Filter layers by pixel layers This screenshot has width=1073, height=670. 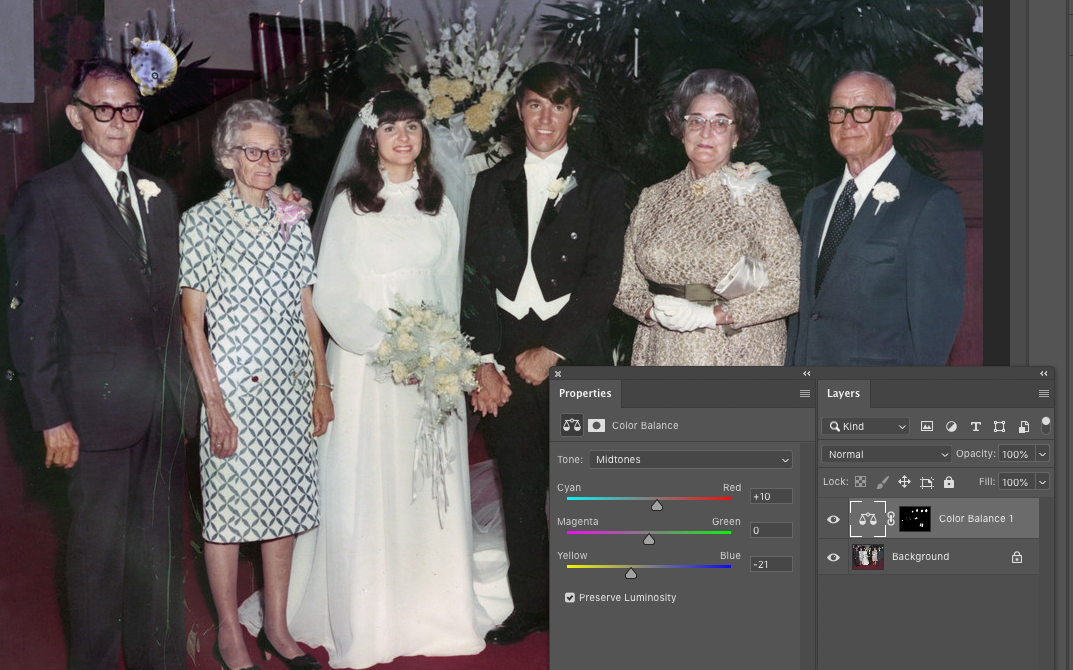[927, 426]
